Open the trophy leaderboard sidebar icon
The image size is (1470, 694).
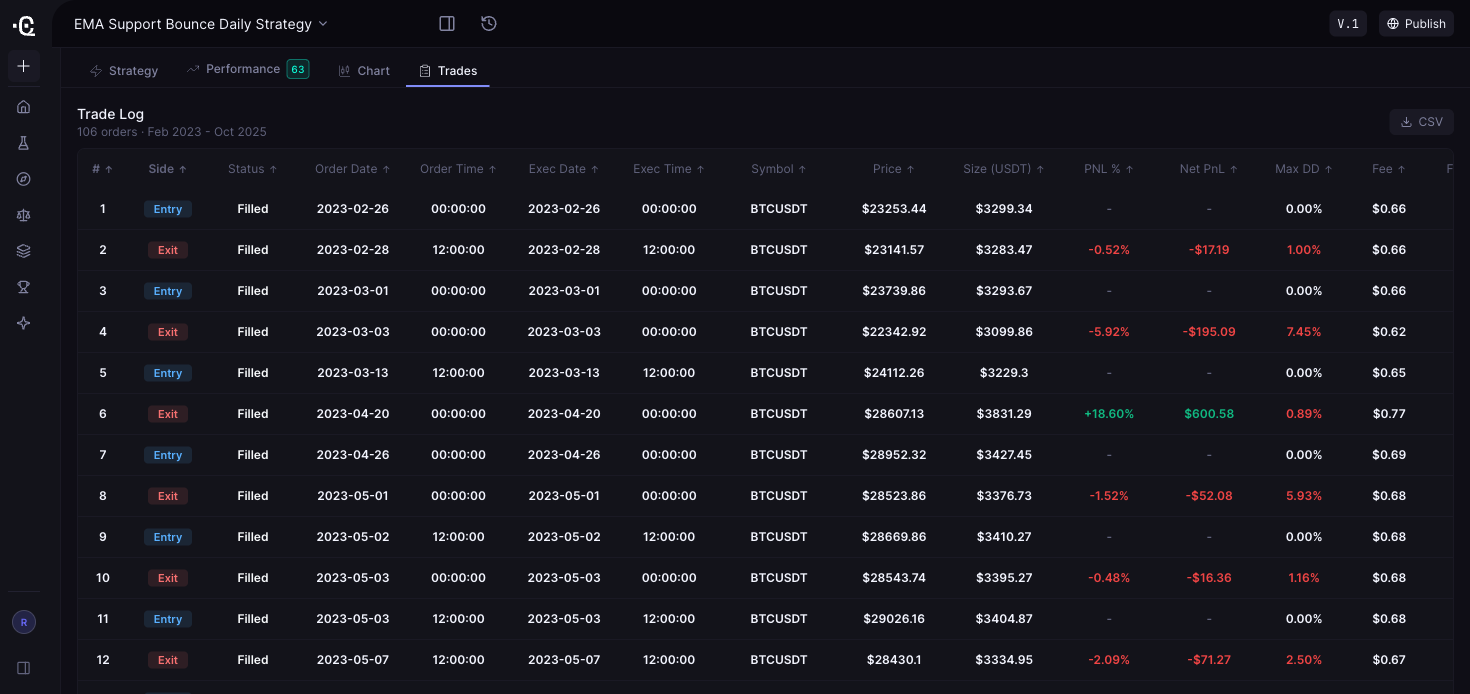(24, 287)
